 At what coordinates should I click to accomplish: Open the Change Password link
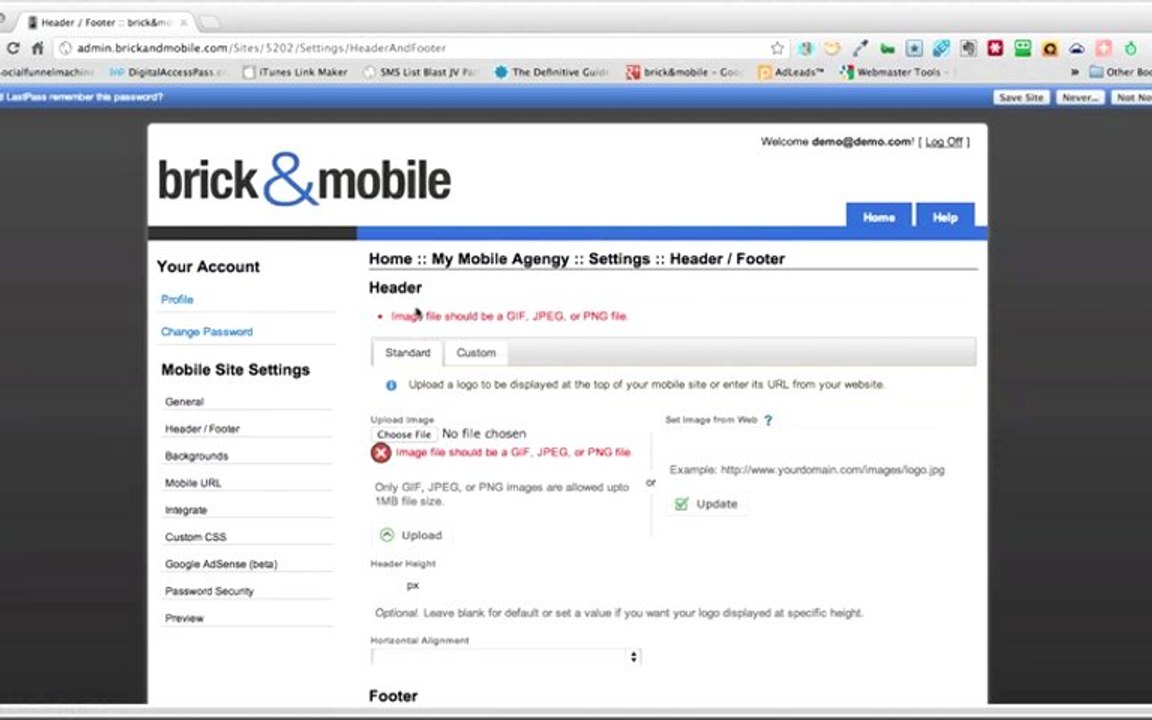206,332
